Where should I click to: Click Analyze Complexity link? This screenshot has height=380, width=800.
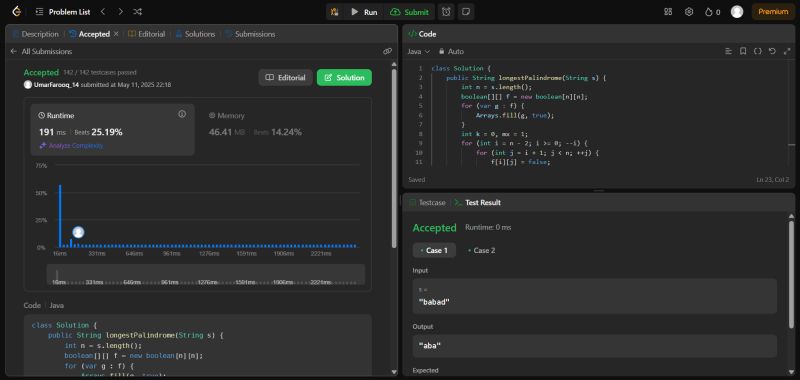coord(71,145)
